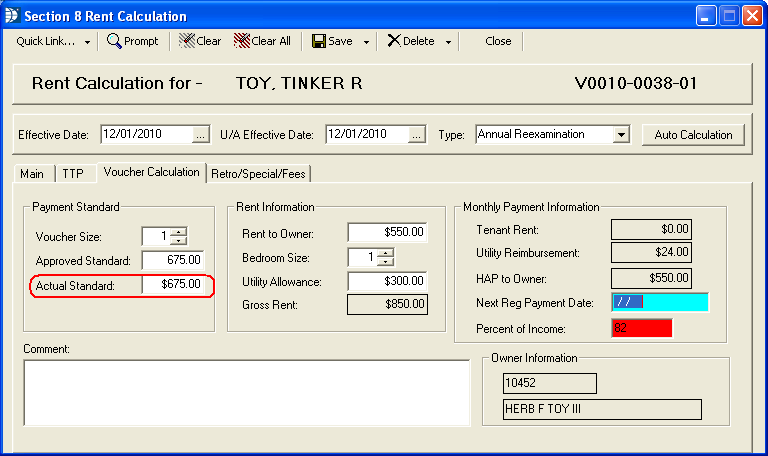Expand the Save dropdown arrow
The width and height of the screenshot is (768, 456).
pos(366,42)
